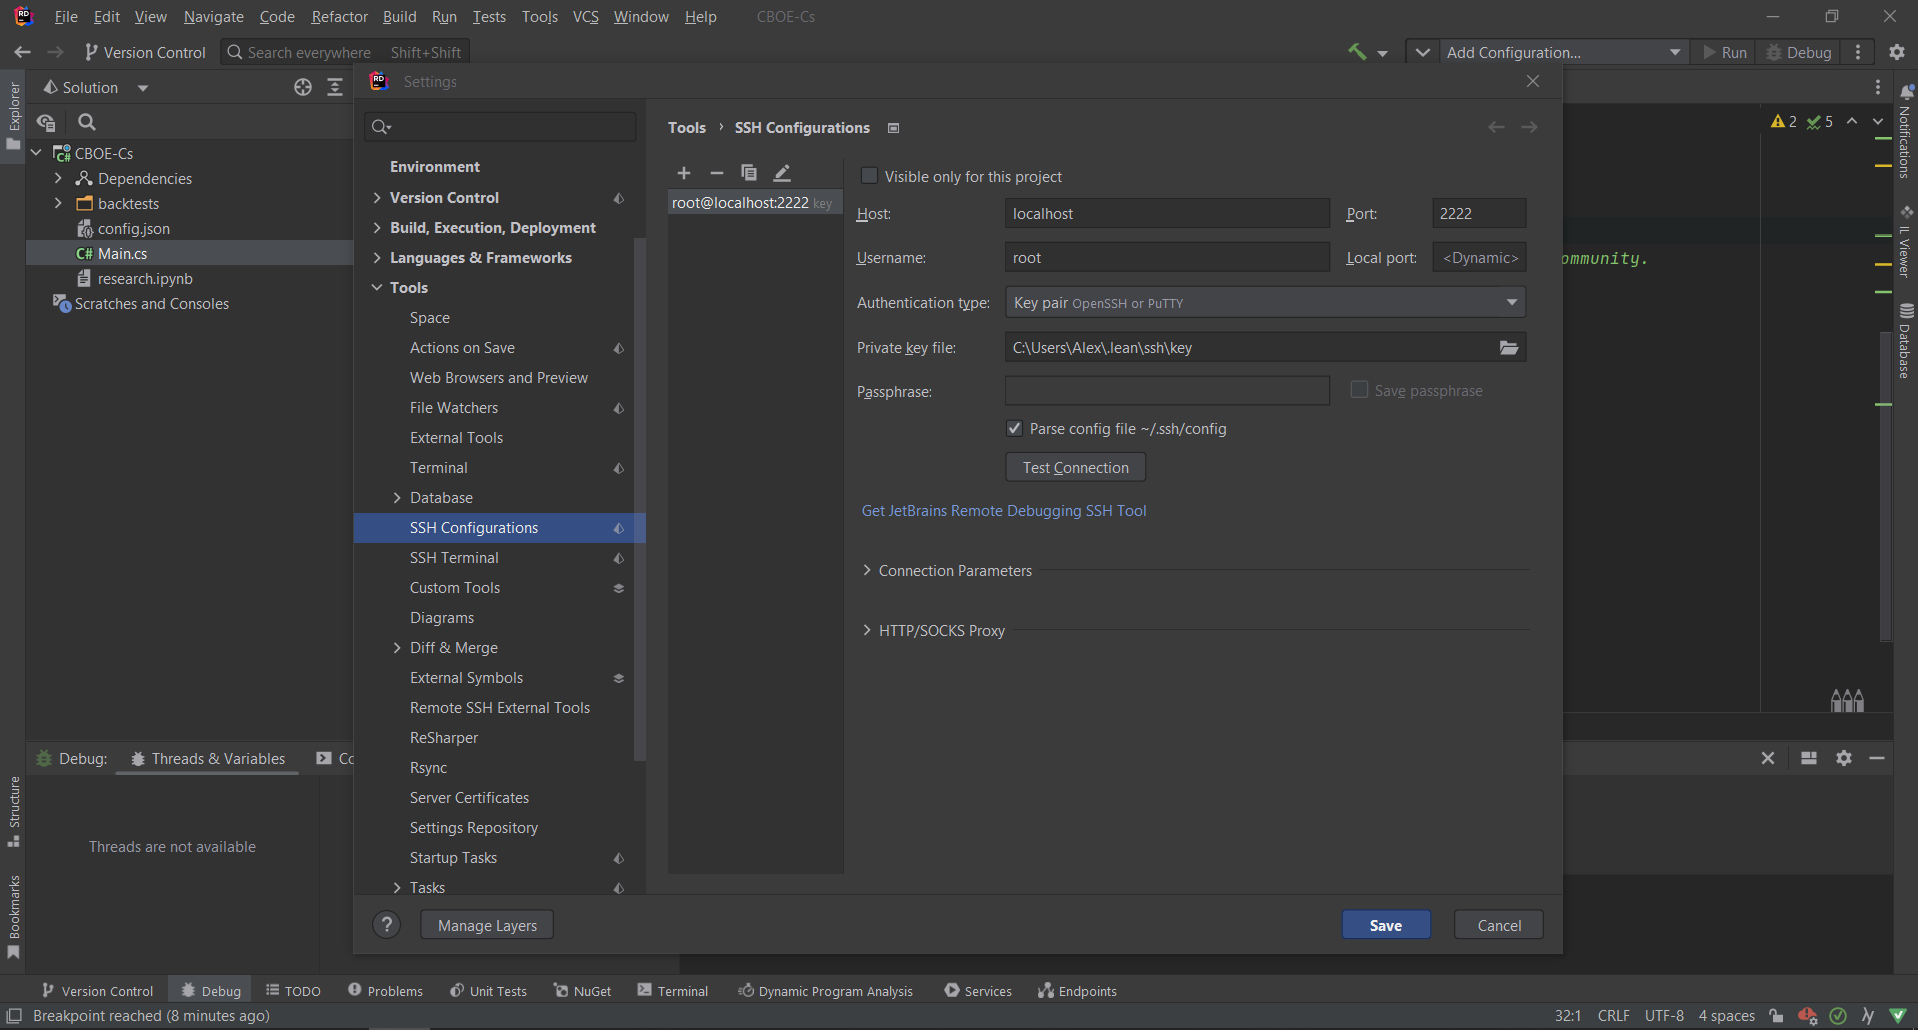Click the pencil icon to rename configuration
This screenshot has height=1030, width=1918.
point(782,173)
